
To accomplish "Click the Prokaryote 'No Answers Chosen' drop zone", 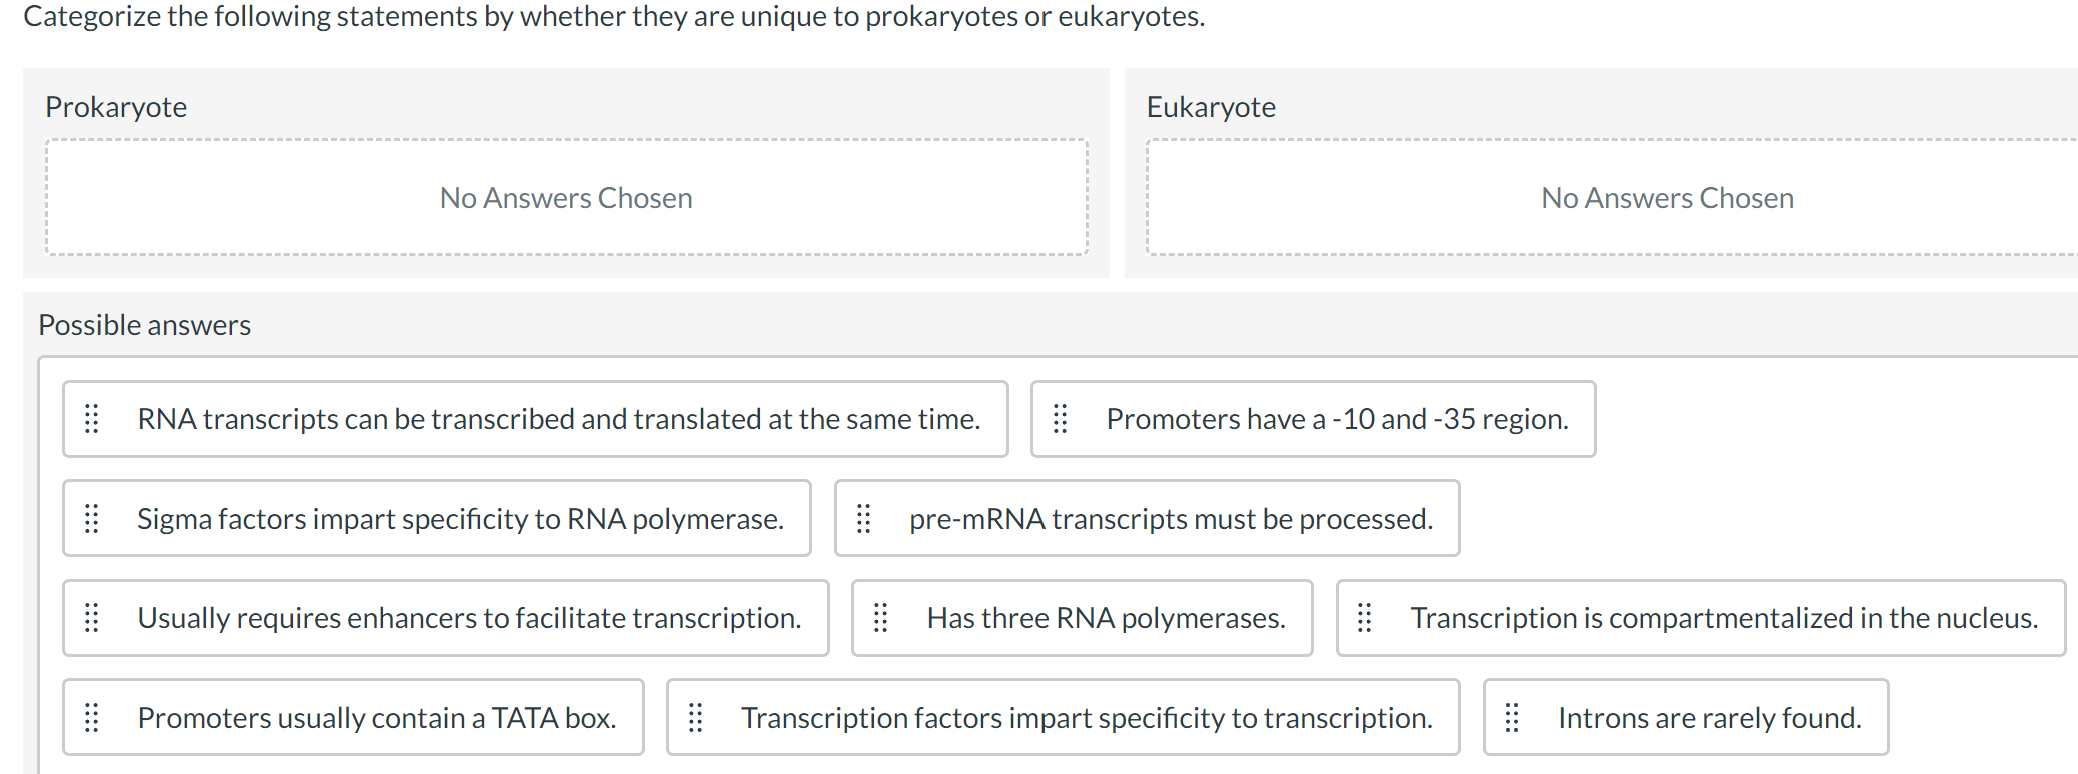I will coord(565,197).
